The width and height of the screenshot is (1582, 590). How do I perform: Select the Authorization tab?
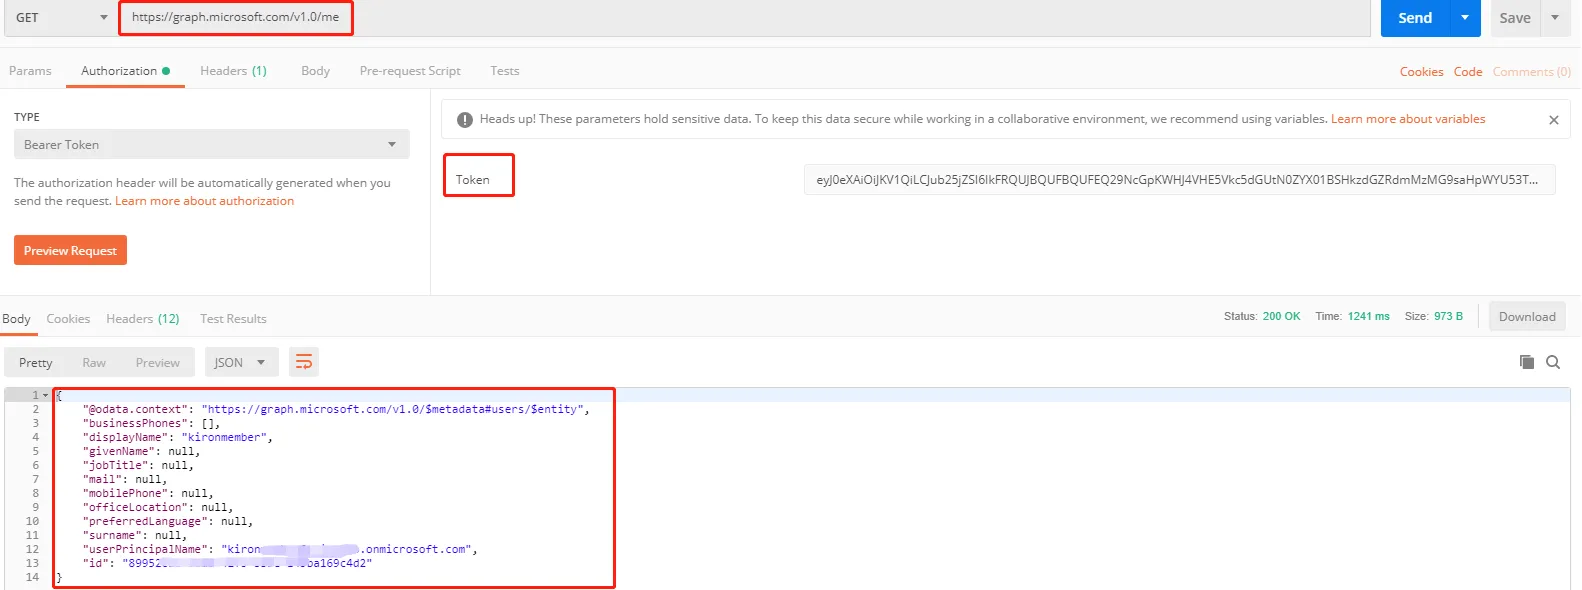click(x=125, y=71)
